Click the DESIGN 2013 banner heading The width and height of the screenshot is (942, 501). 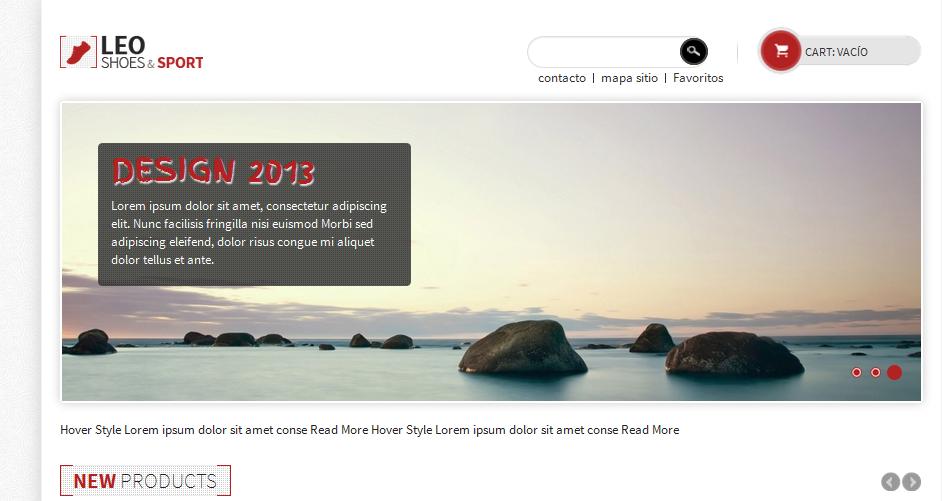click(x=214, y=171)
